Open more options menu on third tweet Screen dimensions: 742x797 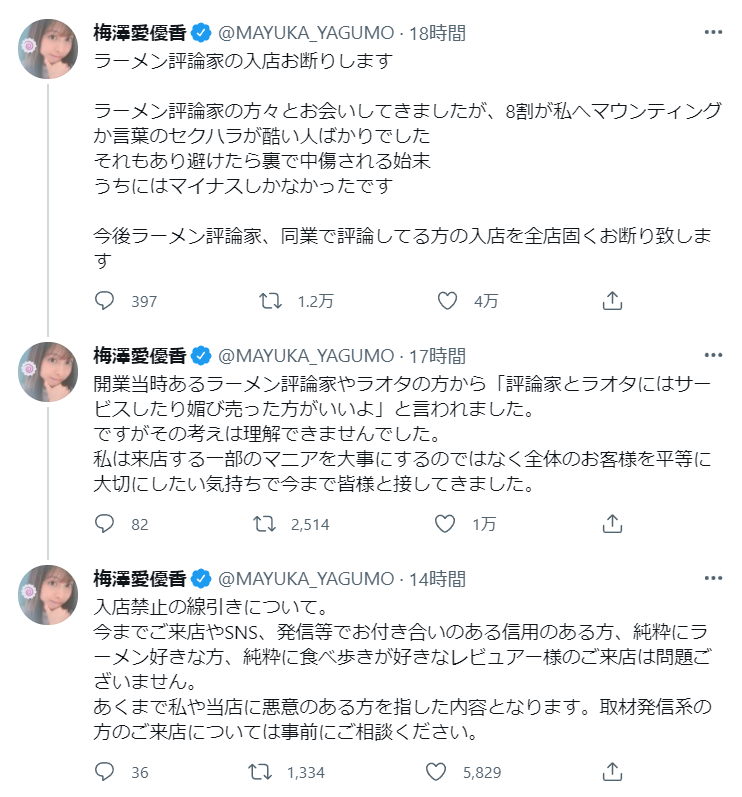point(713,579)
